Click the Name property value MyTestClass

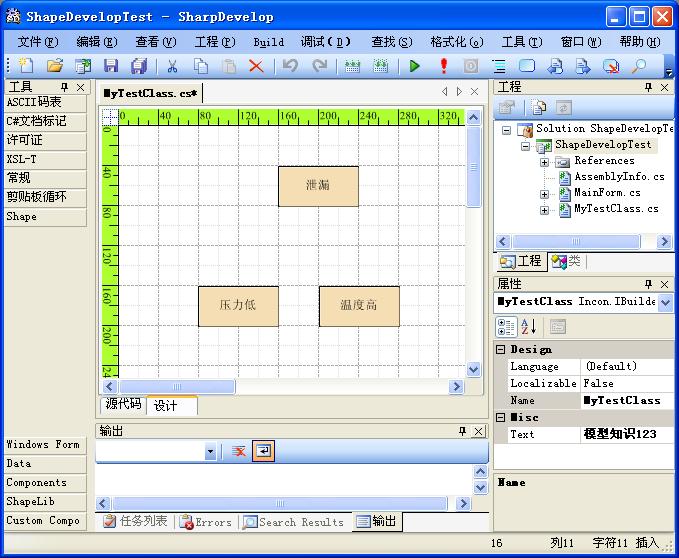pos(626,400)
